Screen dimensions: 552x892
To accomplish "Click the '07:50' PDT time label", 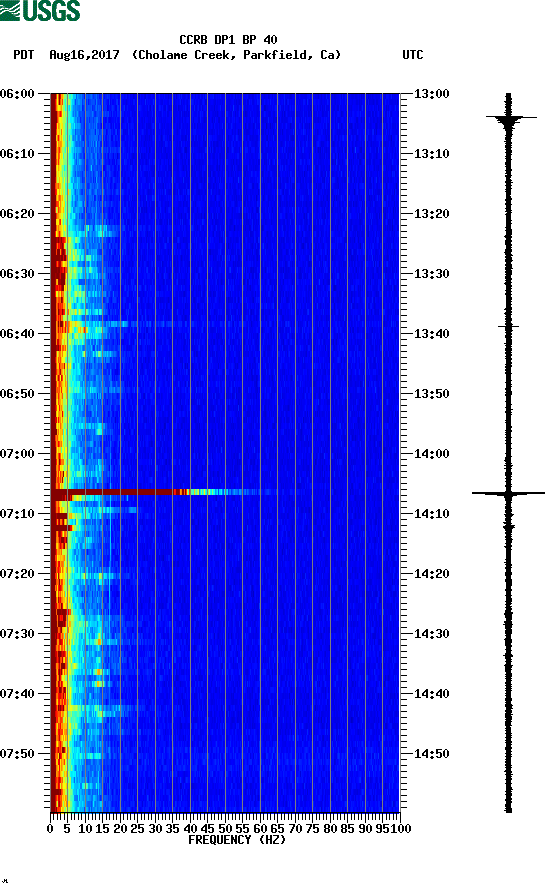I will pyautogui.click(x=17, y=754).
